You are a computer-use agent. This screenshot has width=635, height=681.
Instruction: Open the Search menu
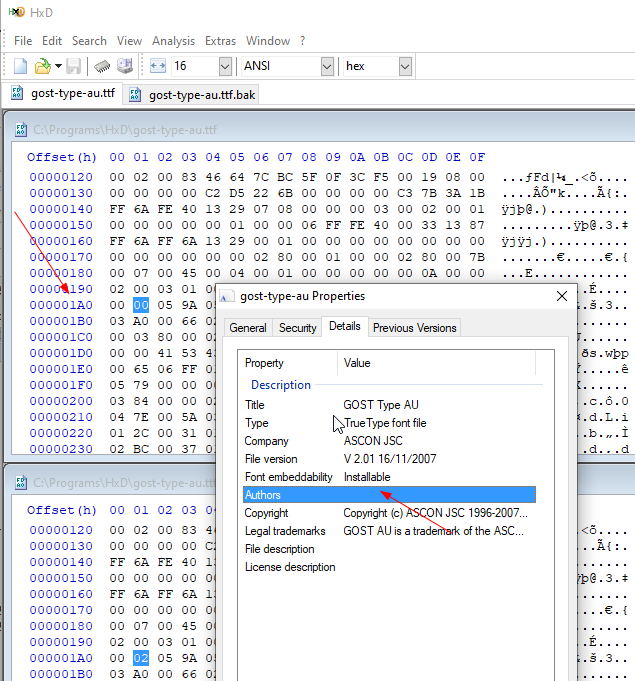pos(89,41)
